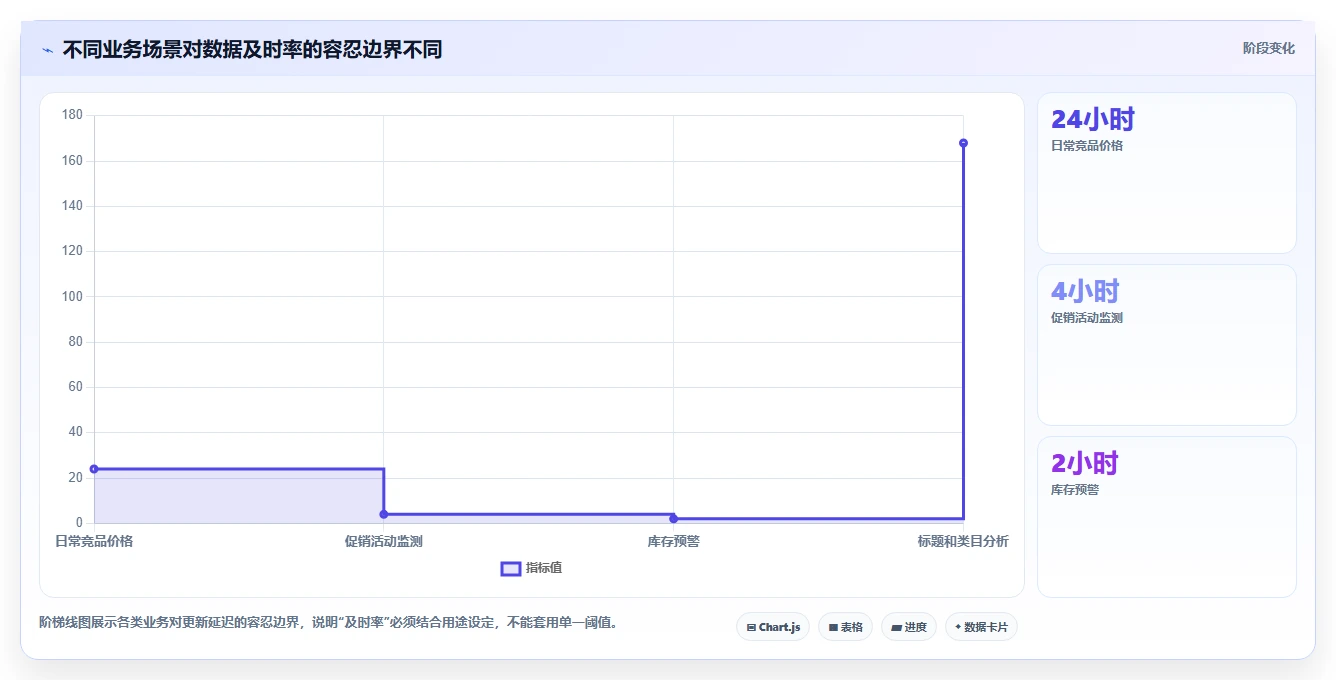This screenshot has width=1336, height=680.
Task: Click the data point for 促销活动监测
Action: click(x=384, y=514)
